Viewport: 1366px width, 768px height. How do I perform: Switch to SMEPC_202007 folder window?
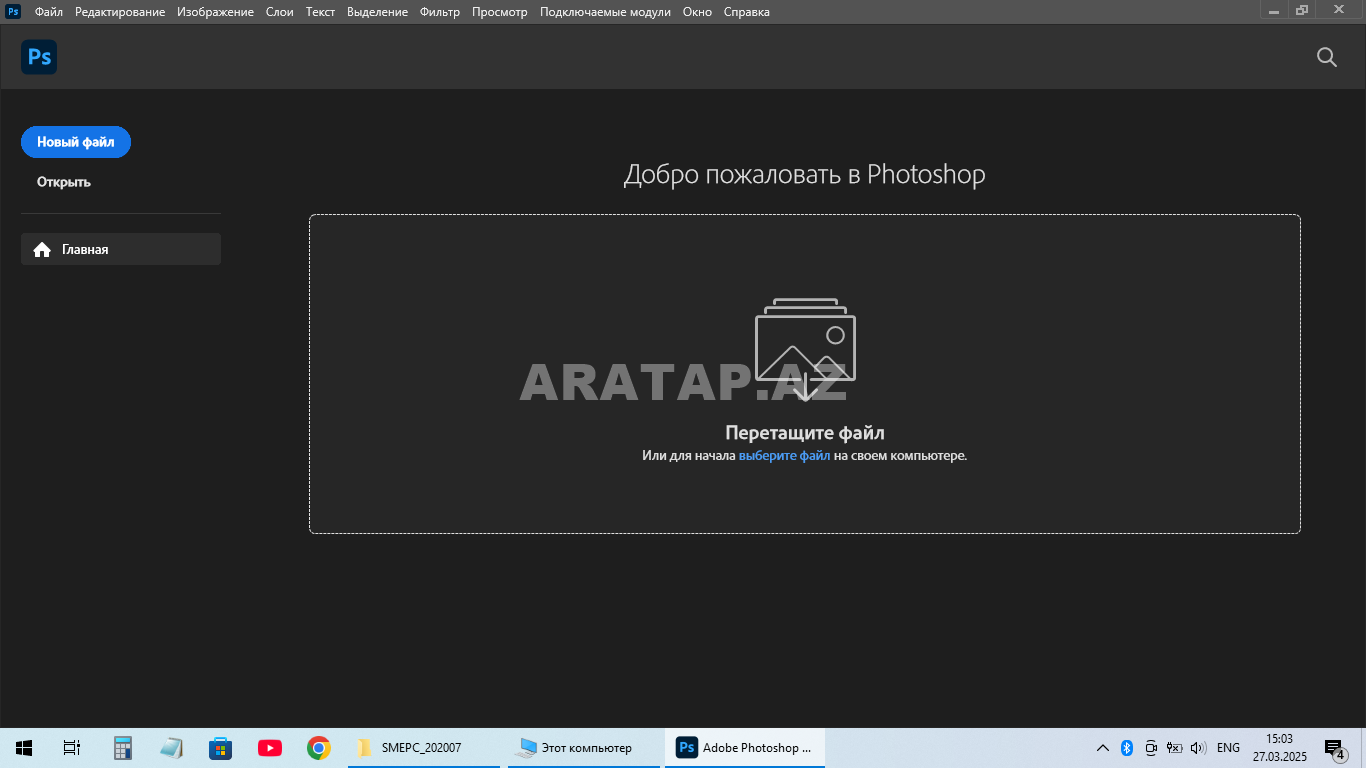[x=424, y=748]
